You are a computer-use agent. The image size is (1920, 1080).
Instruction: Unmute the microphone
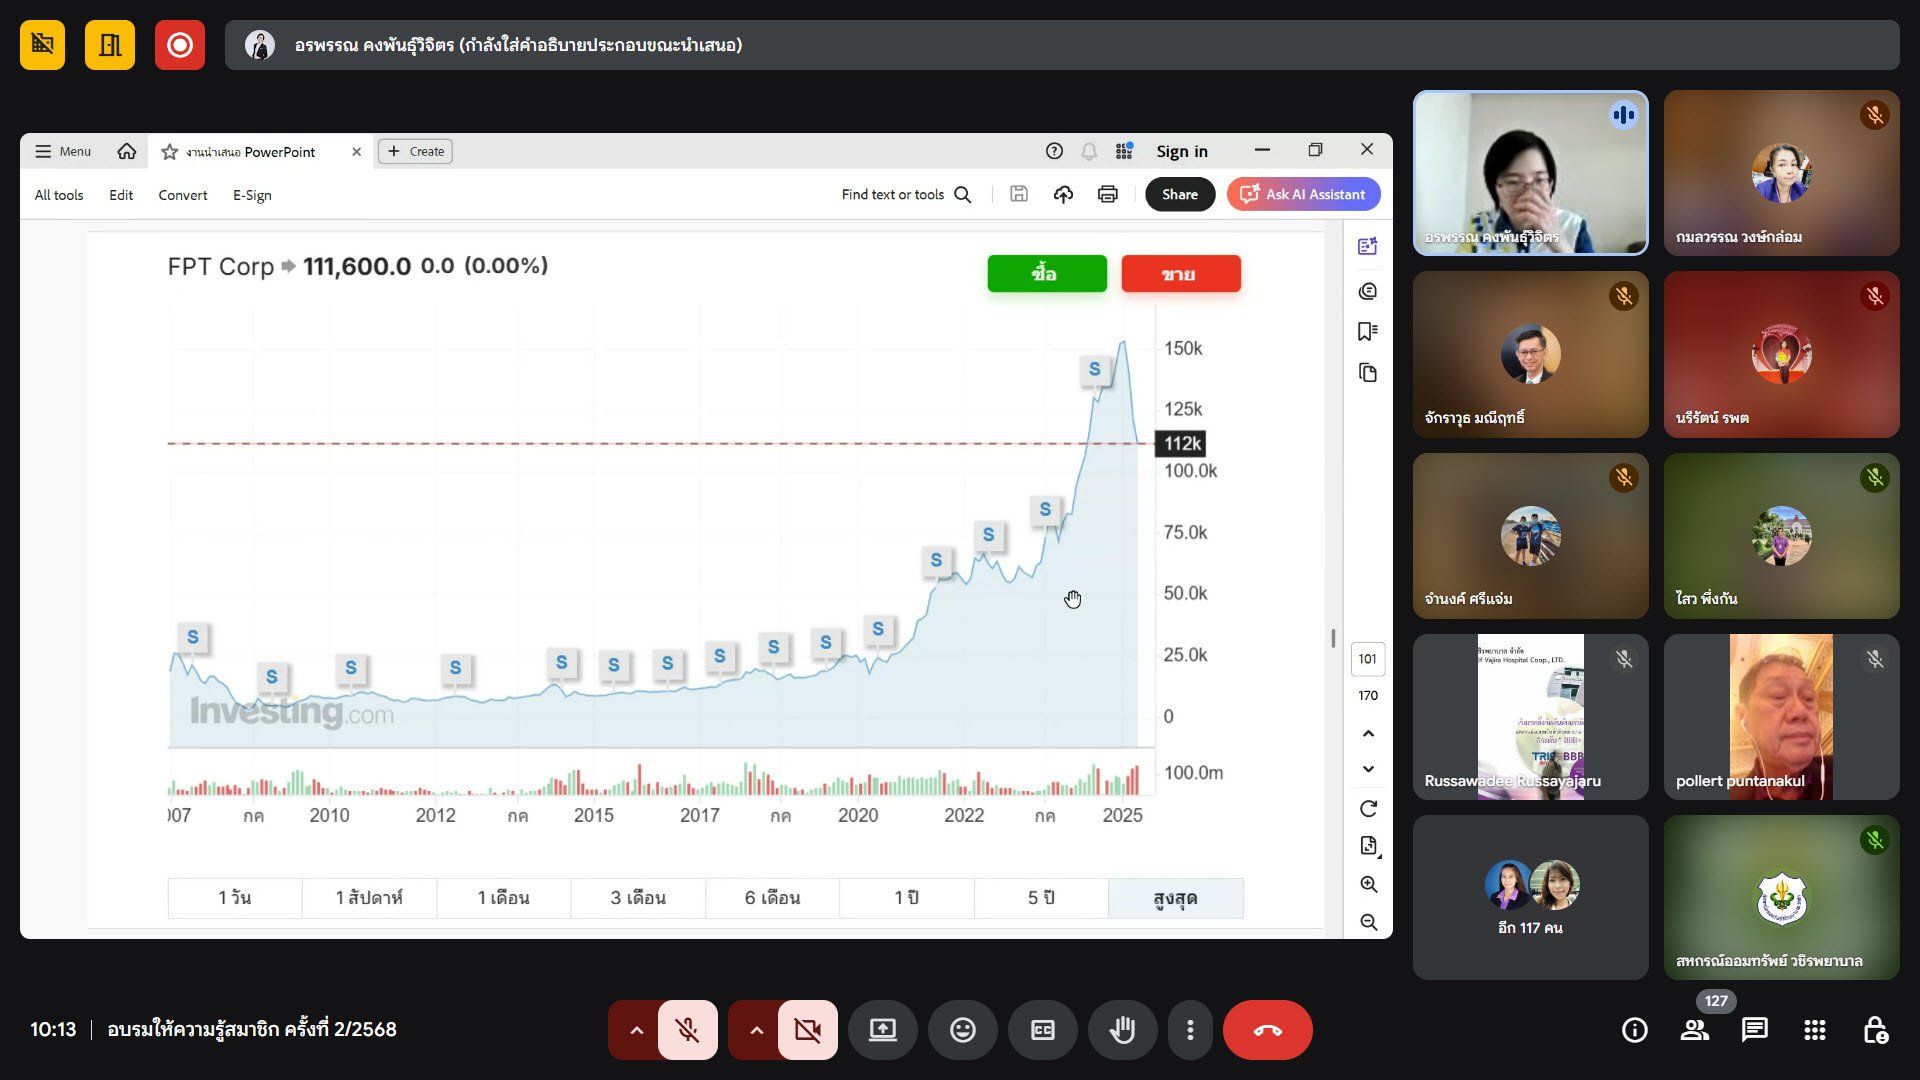click(688, 1030)
